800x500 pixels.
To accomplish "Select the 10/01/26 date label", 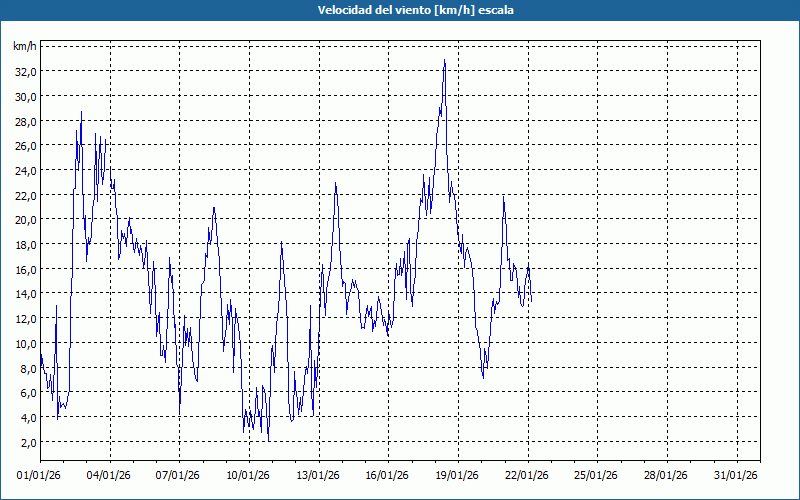I will [x=250, y=476].
